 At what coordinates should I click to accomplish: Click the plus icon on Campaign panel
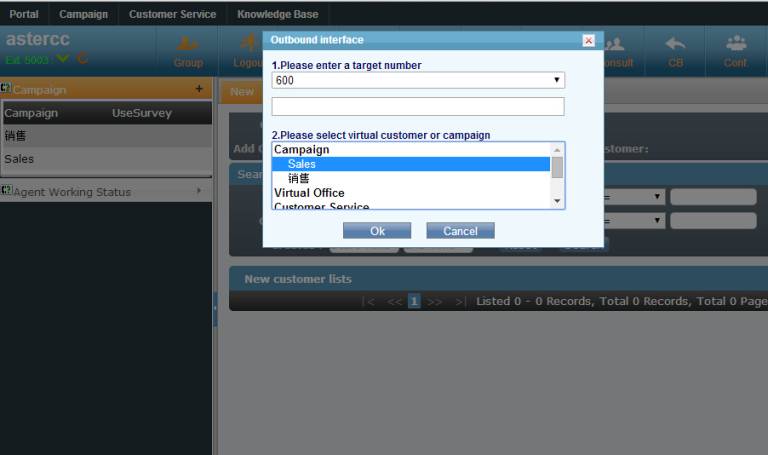pyautogui.click(x=199, y=89)
